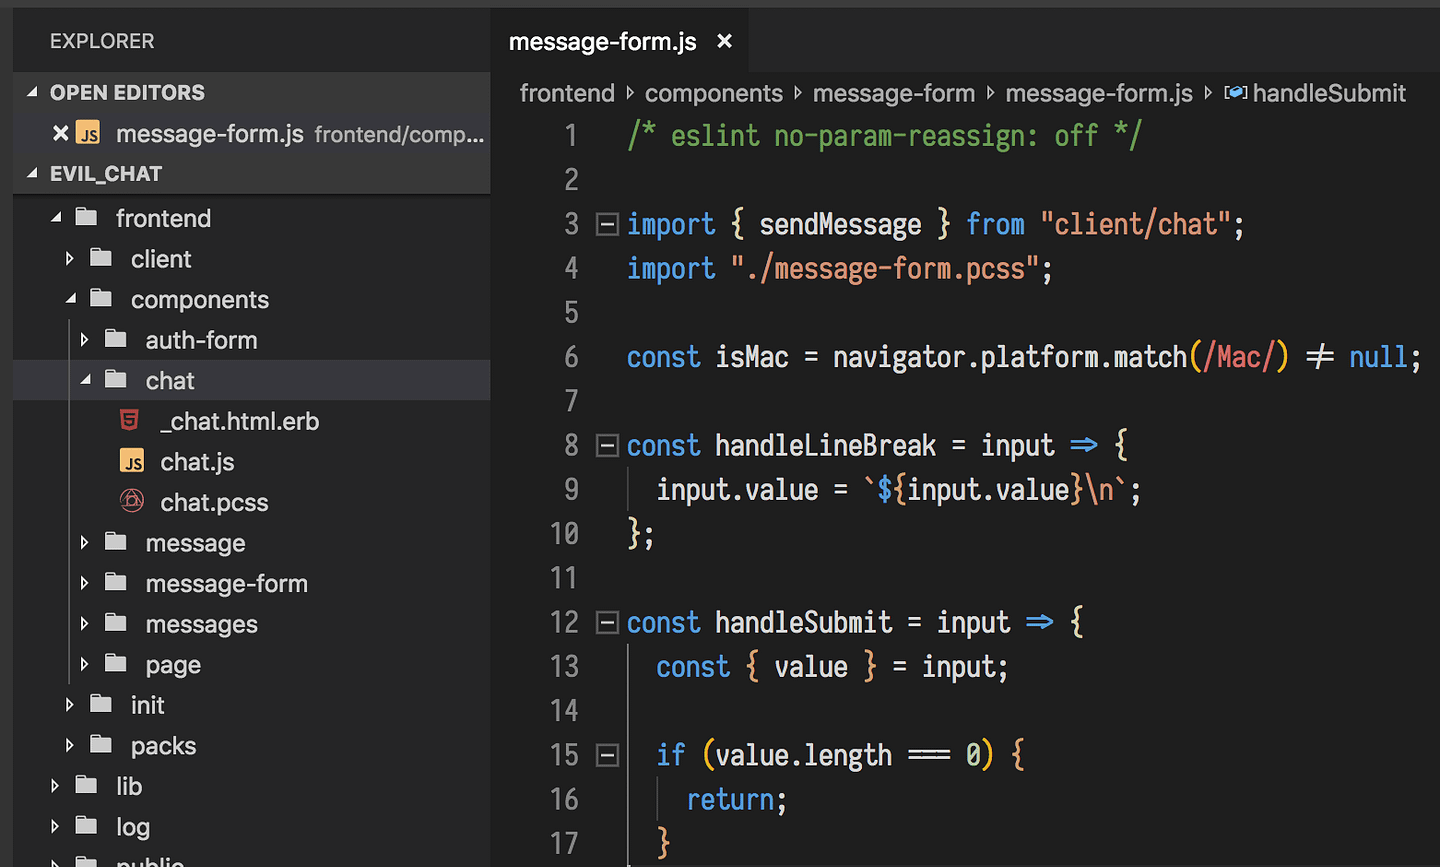This screenshot has height=867, width=1440.
Task: Open the handleSubmit symbol breadcrumb
Action: 1329,93
